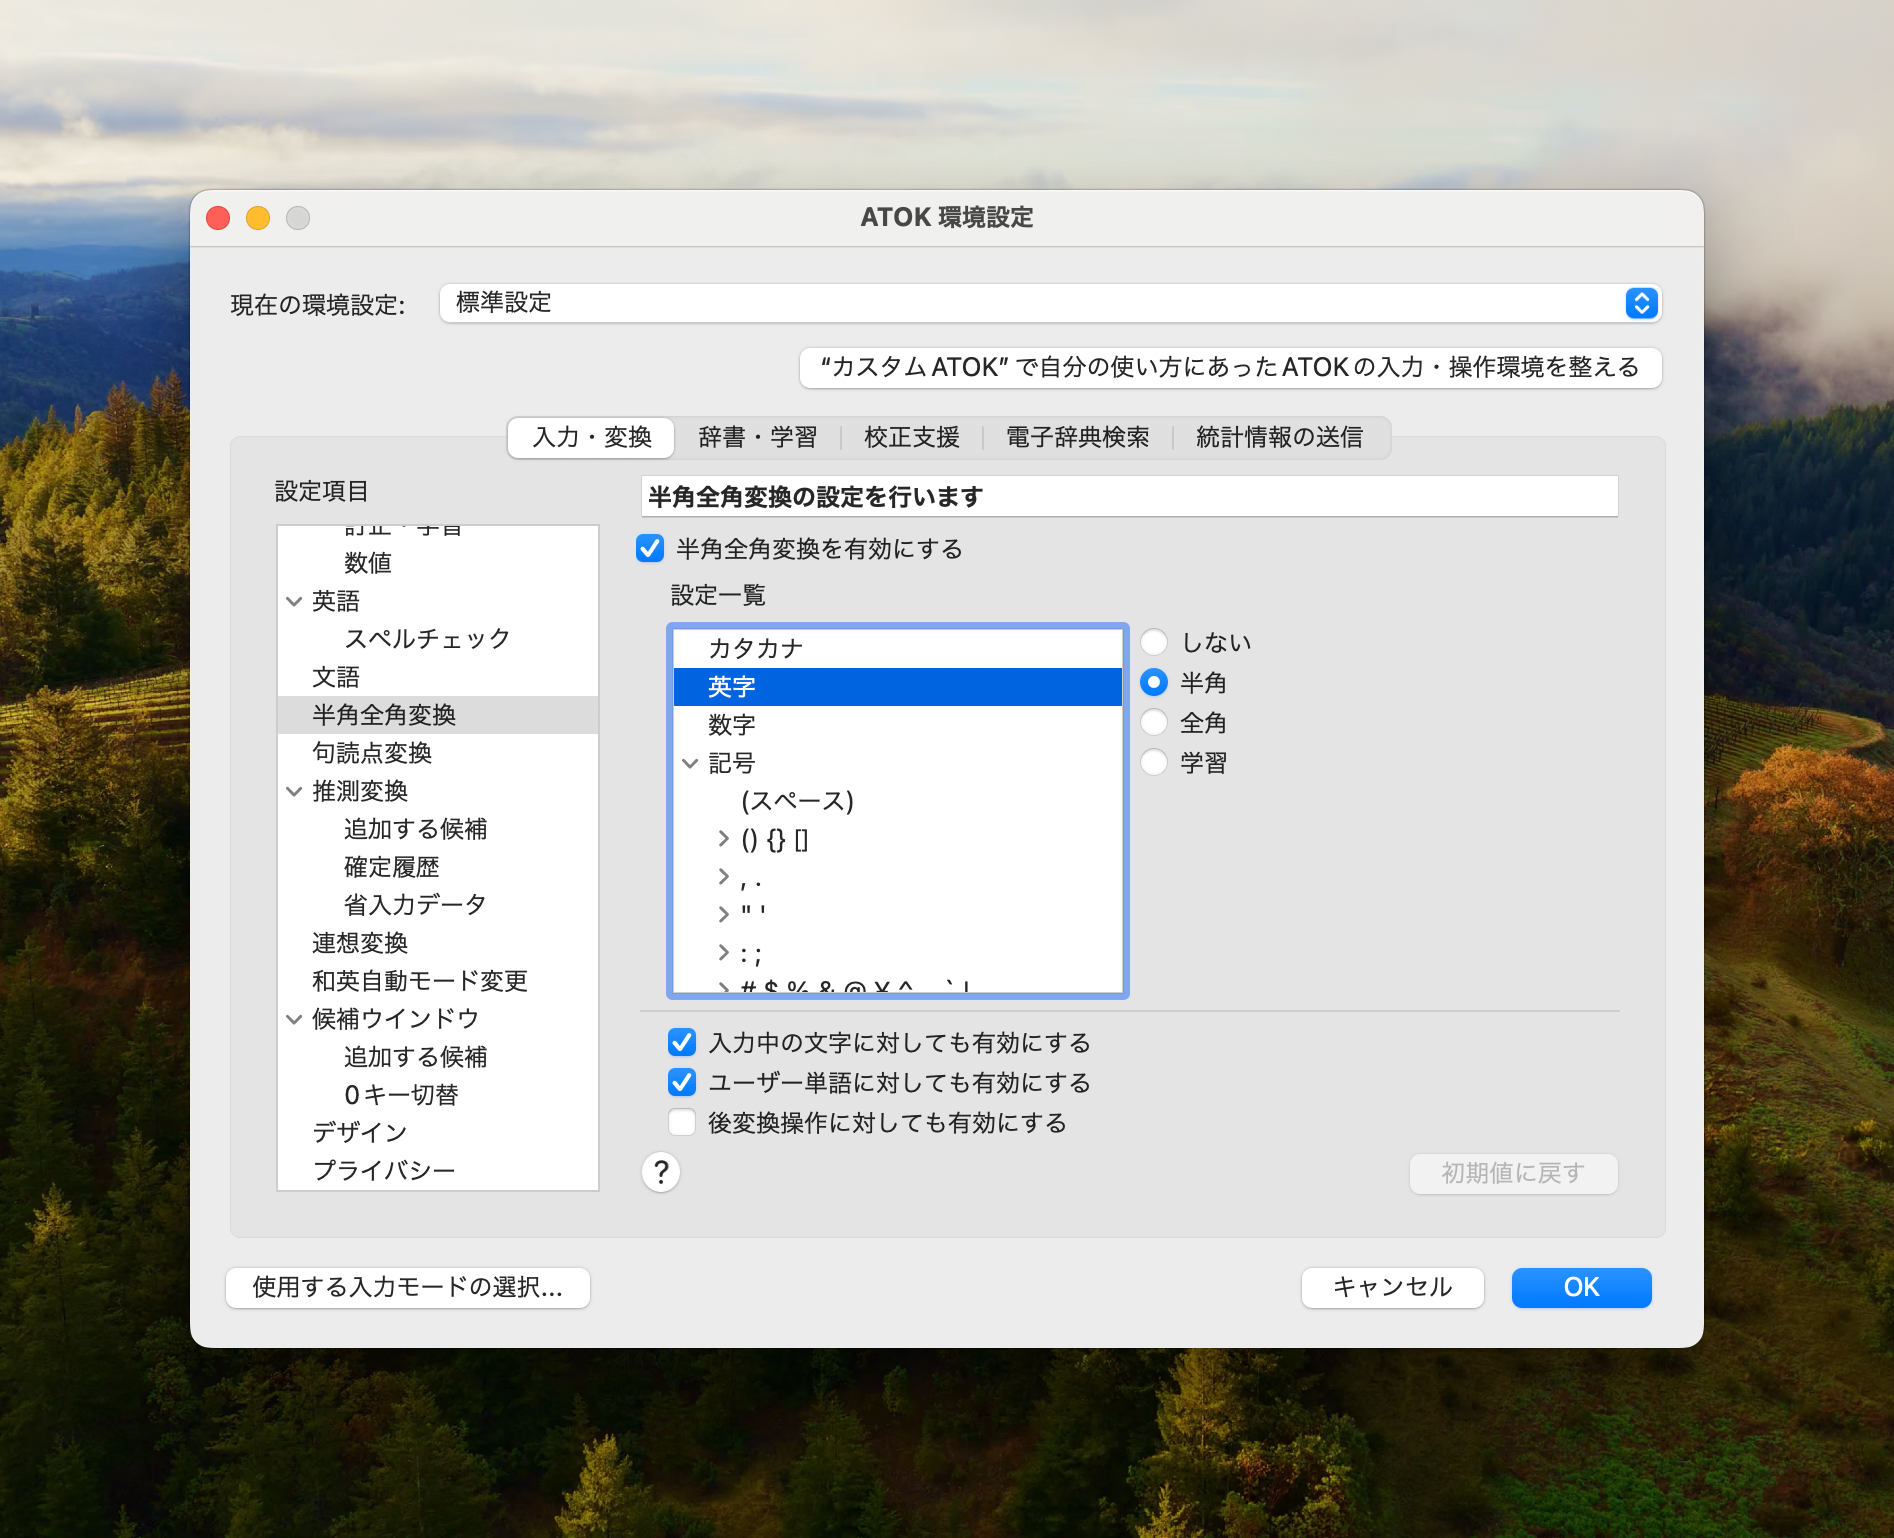Select (スペース) in the settings list
The height and width of the screenshot is (1538, 1894).
coord(897,801)
